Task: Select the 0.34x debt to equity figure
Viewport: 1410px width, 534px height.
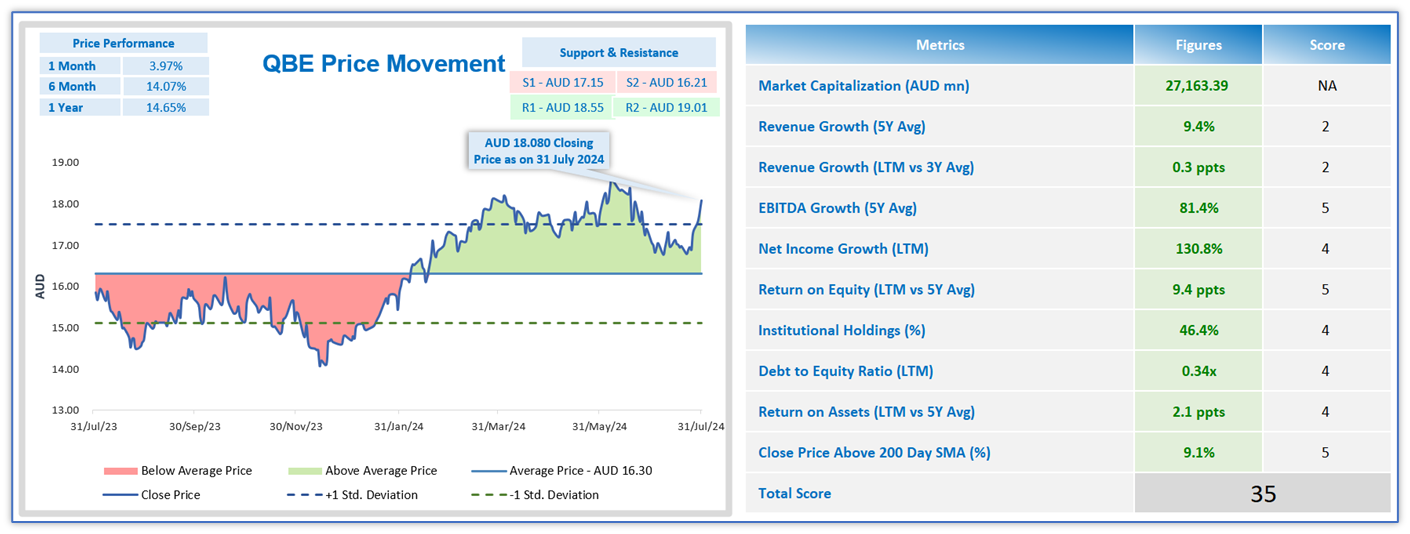Action: tap(1198, 371)
